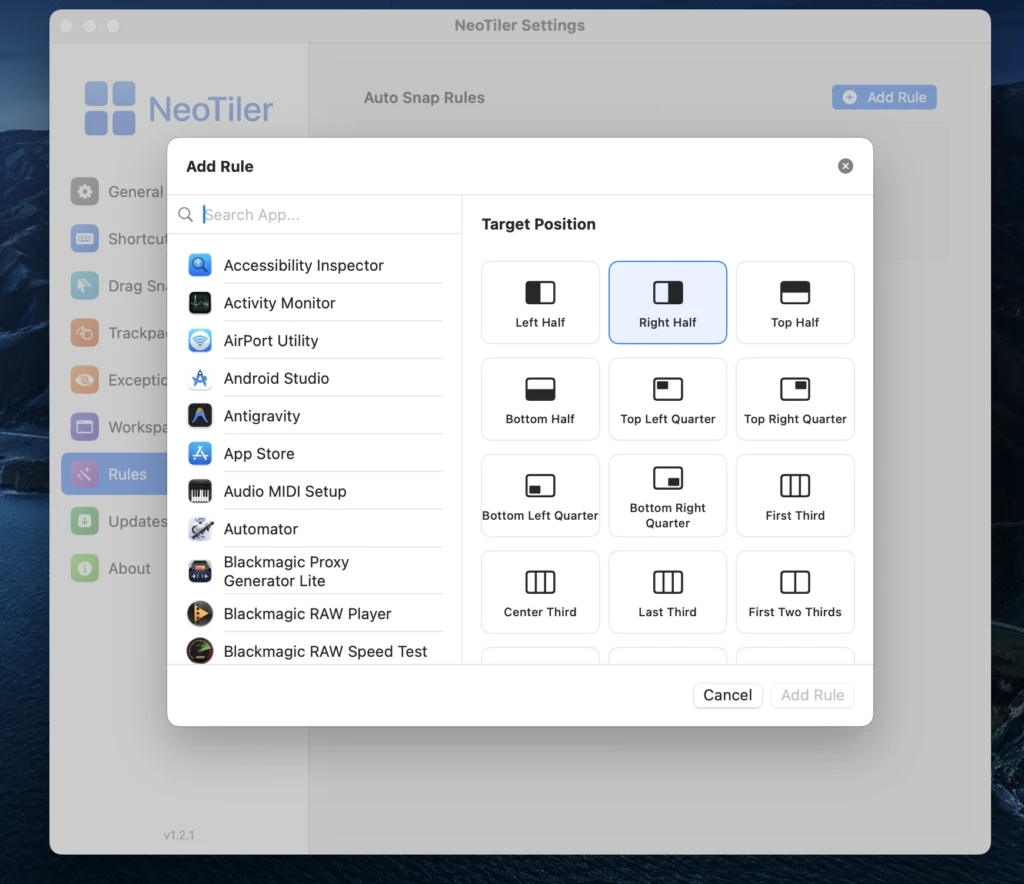Select "App Store" app name
The image size is (1024, 884).
pyautogui.click(x=259, y=454)
